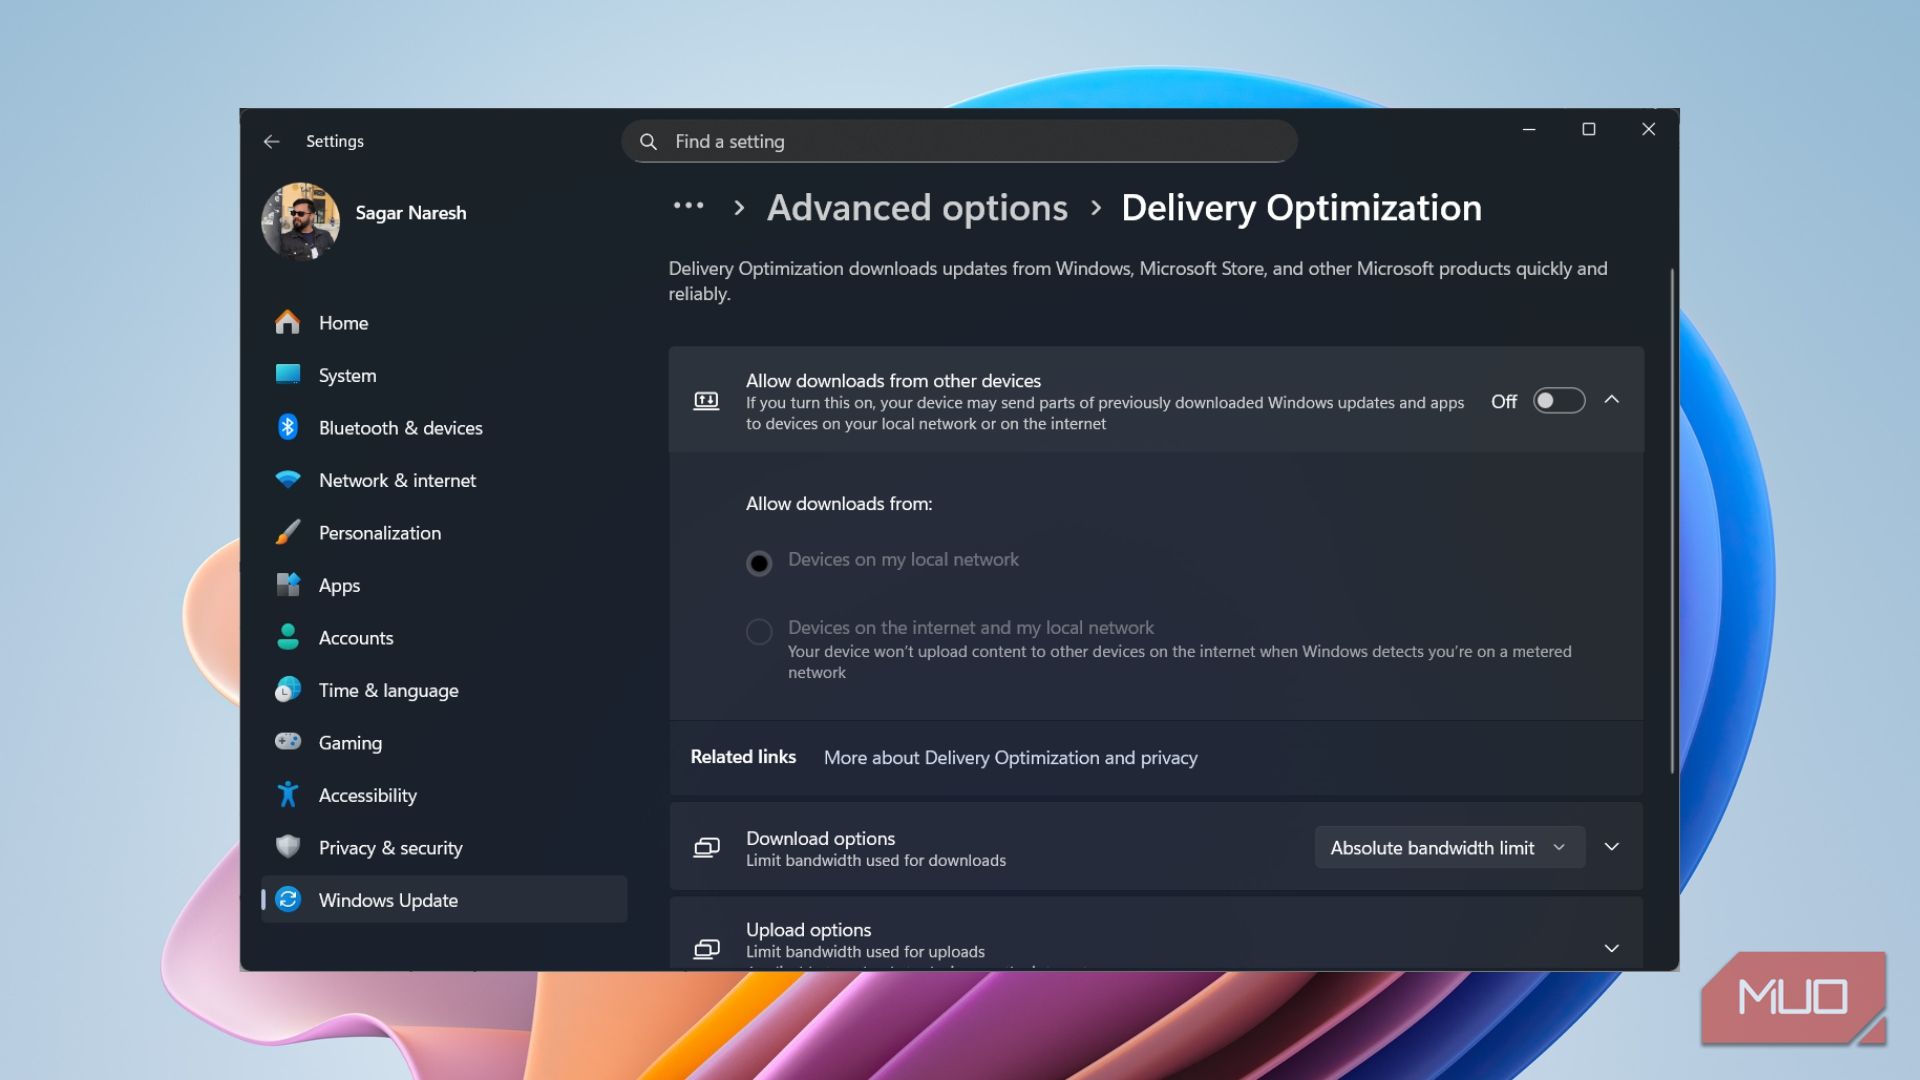The height and width of the screenshot is (1080, 1920).
Task: Click the Privacy & security shield icon
Action: (288, 847)
